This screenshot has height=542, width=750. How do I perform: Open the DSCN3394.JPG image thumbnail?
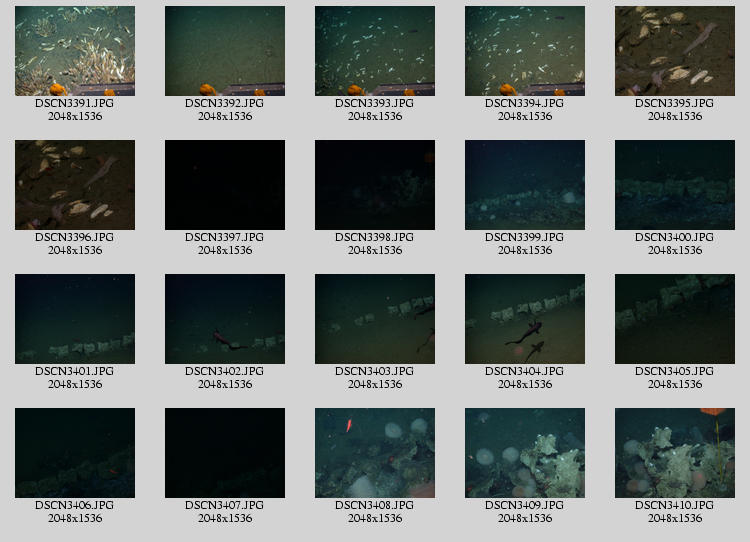[525, 51]
